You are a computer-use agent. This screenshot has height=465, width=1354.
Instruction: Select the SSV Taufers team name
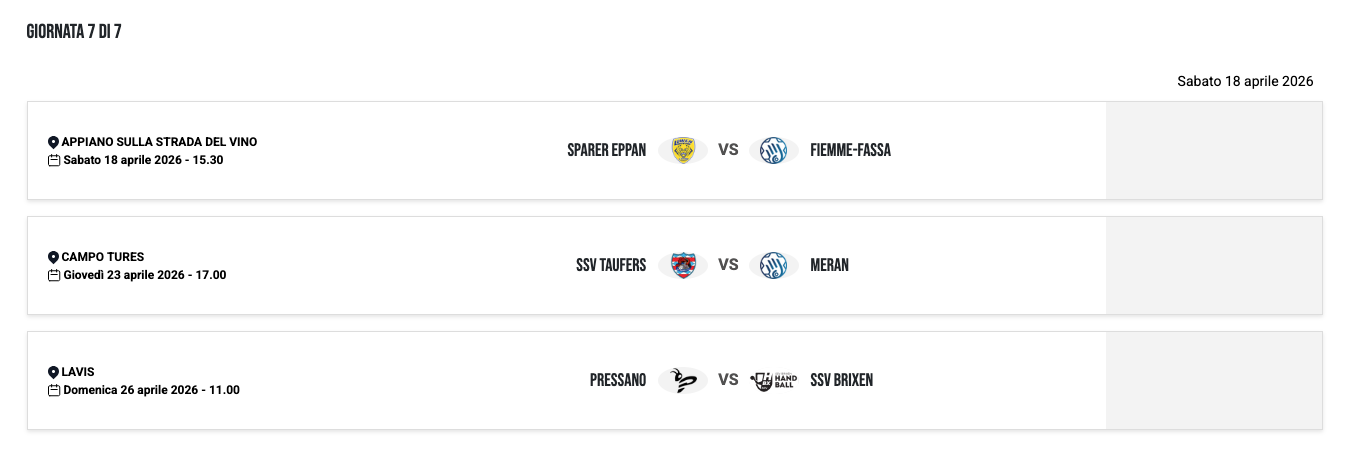coord(611,265)
